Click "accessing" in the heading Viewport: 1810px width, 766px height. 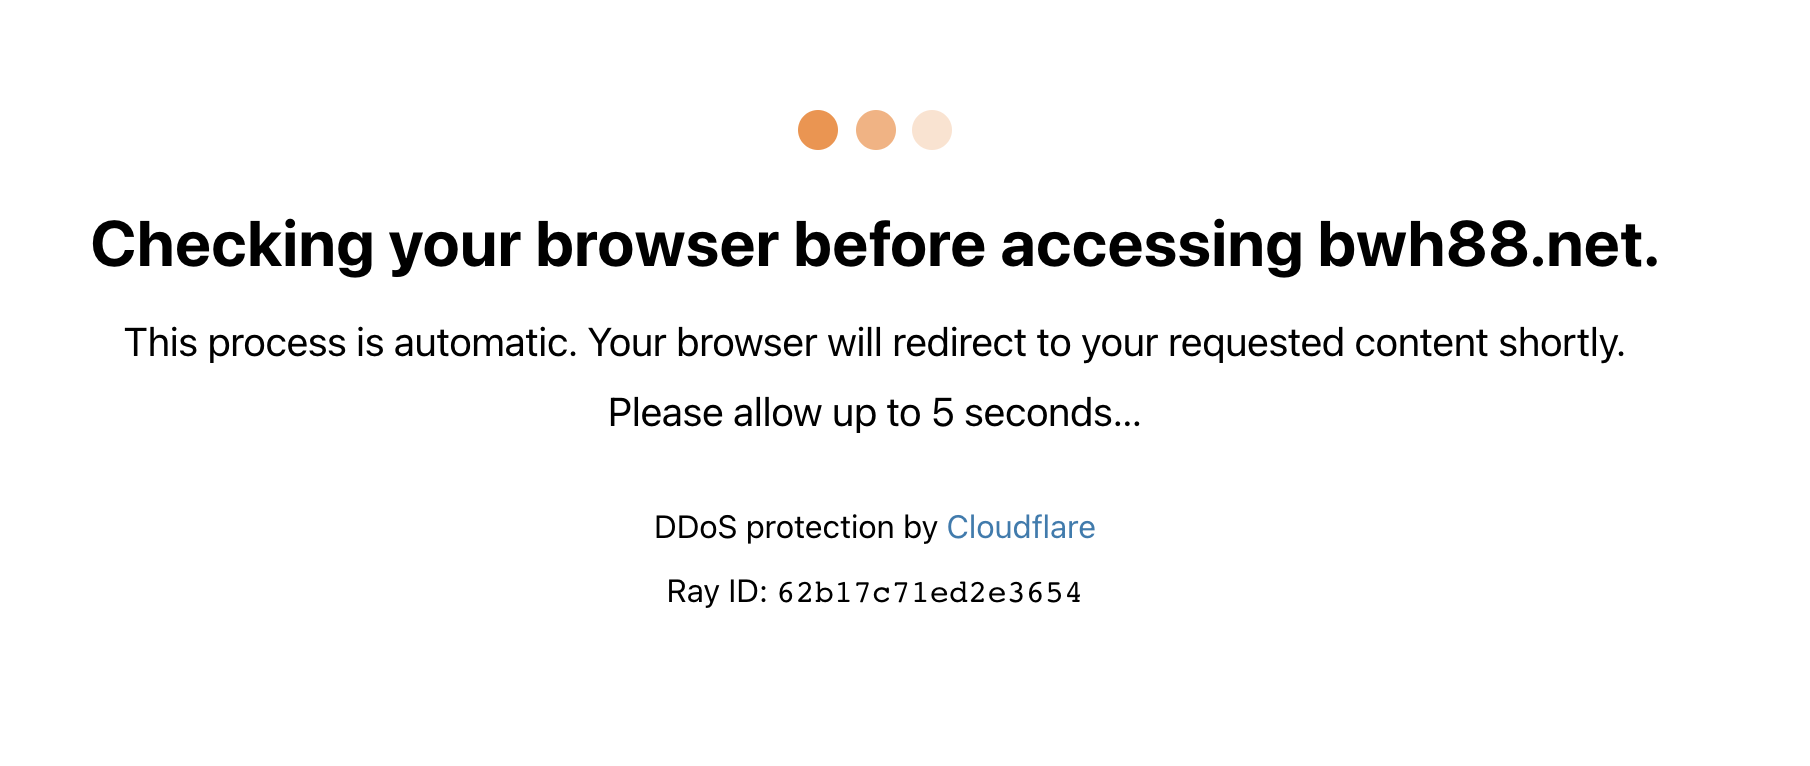[x=1151, y=245]
